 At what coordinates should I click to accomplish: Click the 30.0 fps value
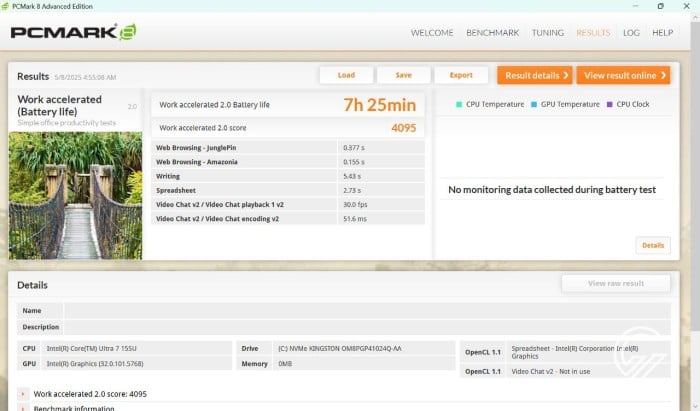coord(355,204)
